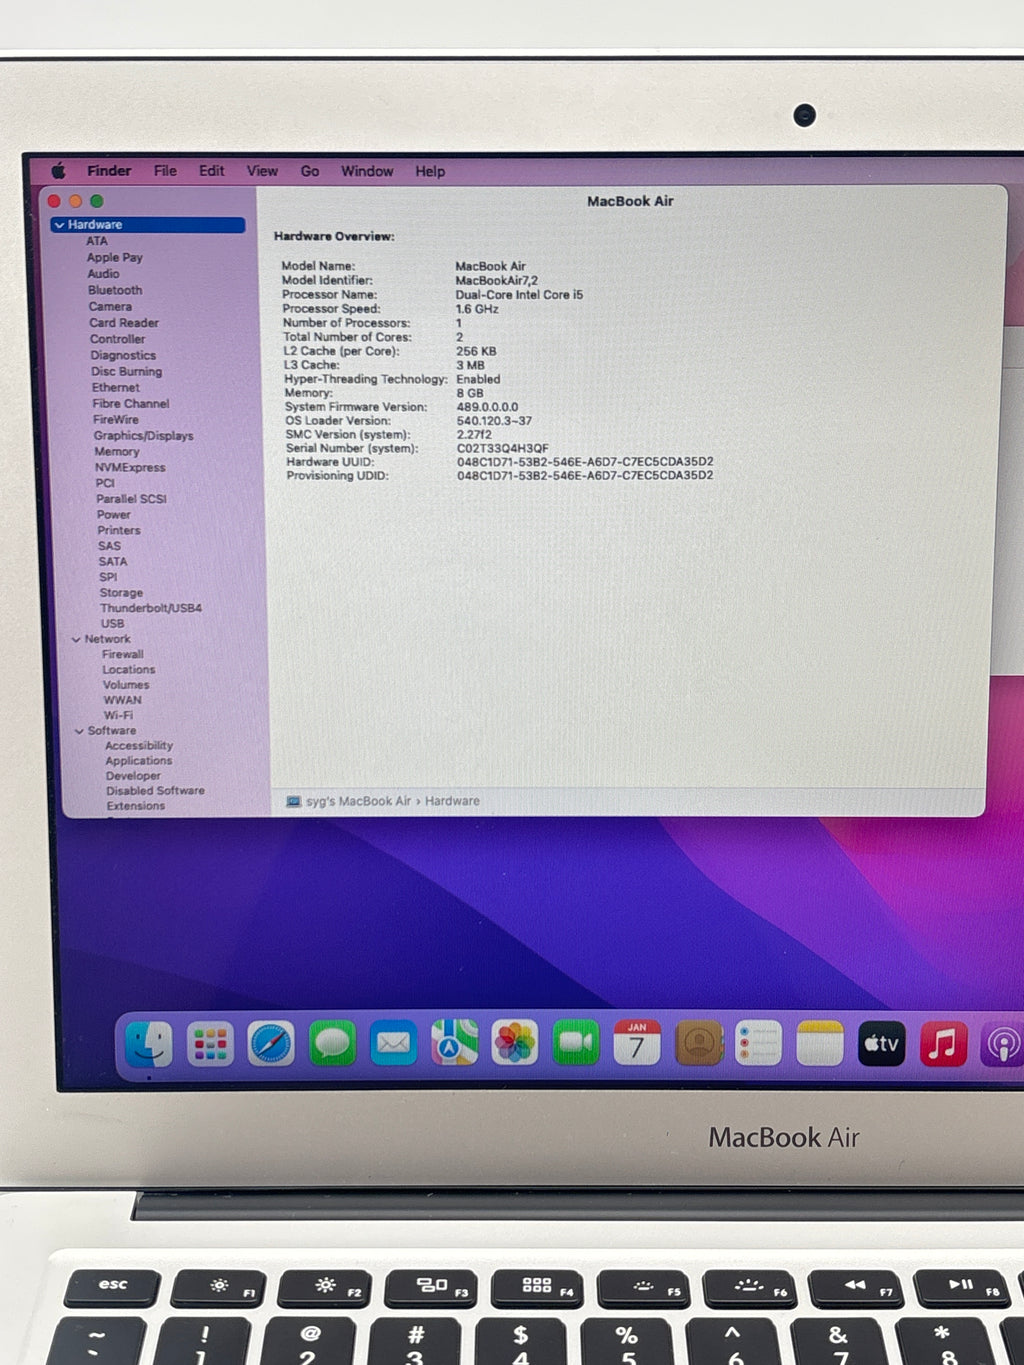Screen dimensions: 1024x1365
Task: Open Finder from the Dock
Action: click(149, 1044)
